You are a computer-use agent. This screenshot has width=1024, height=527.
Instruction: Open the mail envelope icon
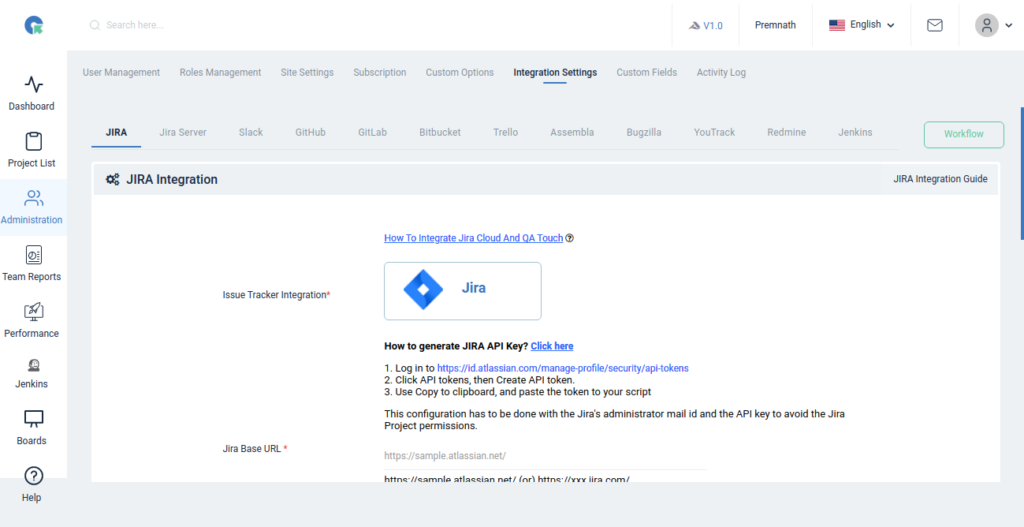(935, 25)
